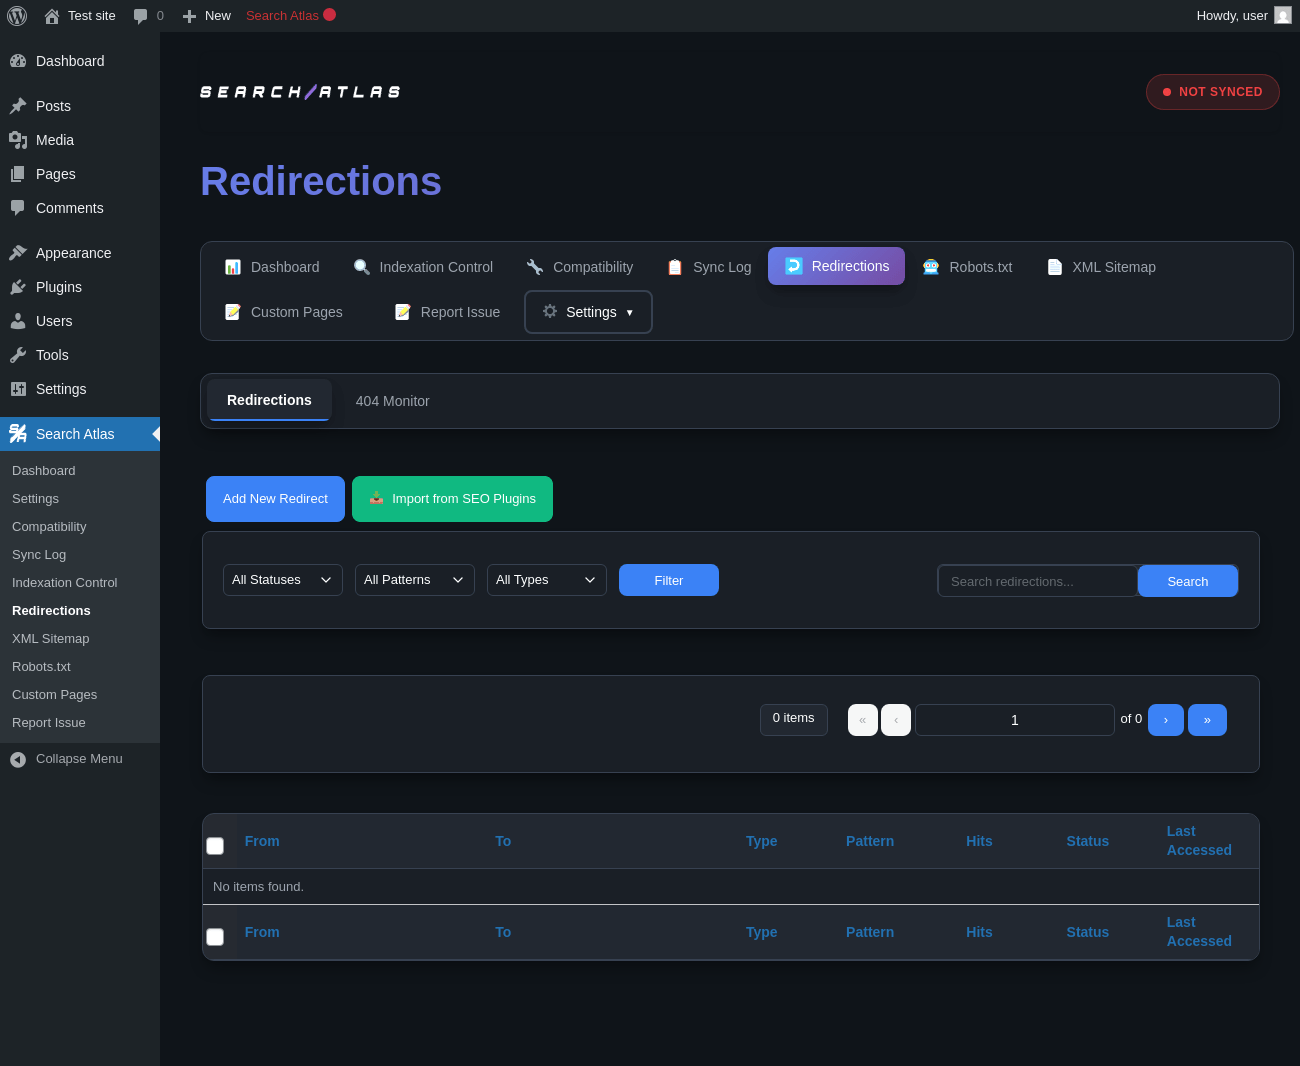Click Add New Redirect button
Image resolution: width=1300 pixels, height=1066 pixels.
point(275,499)
